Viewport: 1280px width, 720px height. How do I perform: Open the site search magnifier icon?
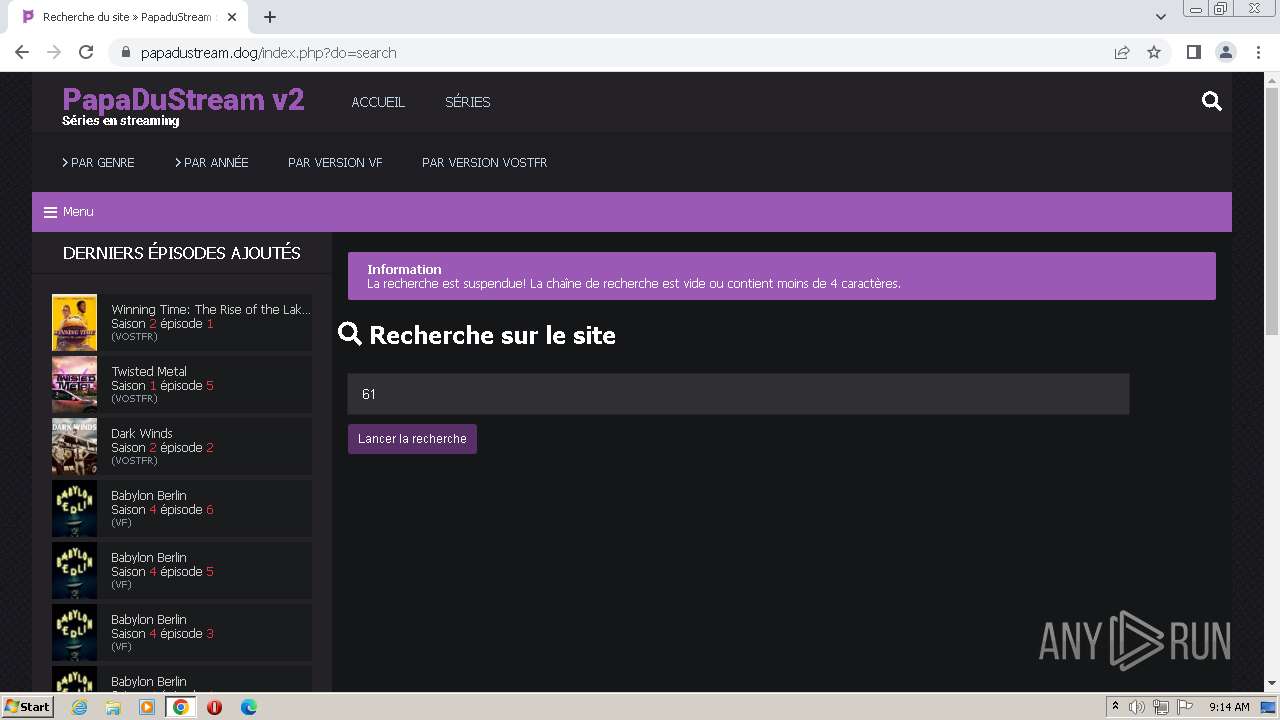point(1211,101)
